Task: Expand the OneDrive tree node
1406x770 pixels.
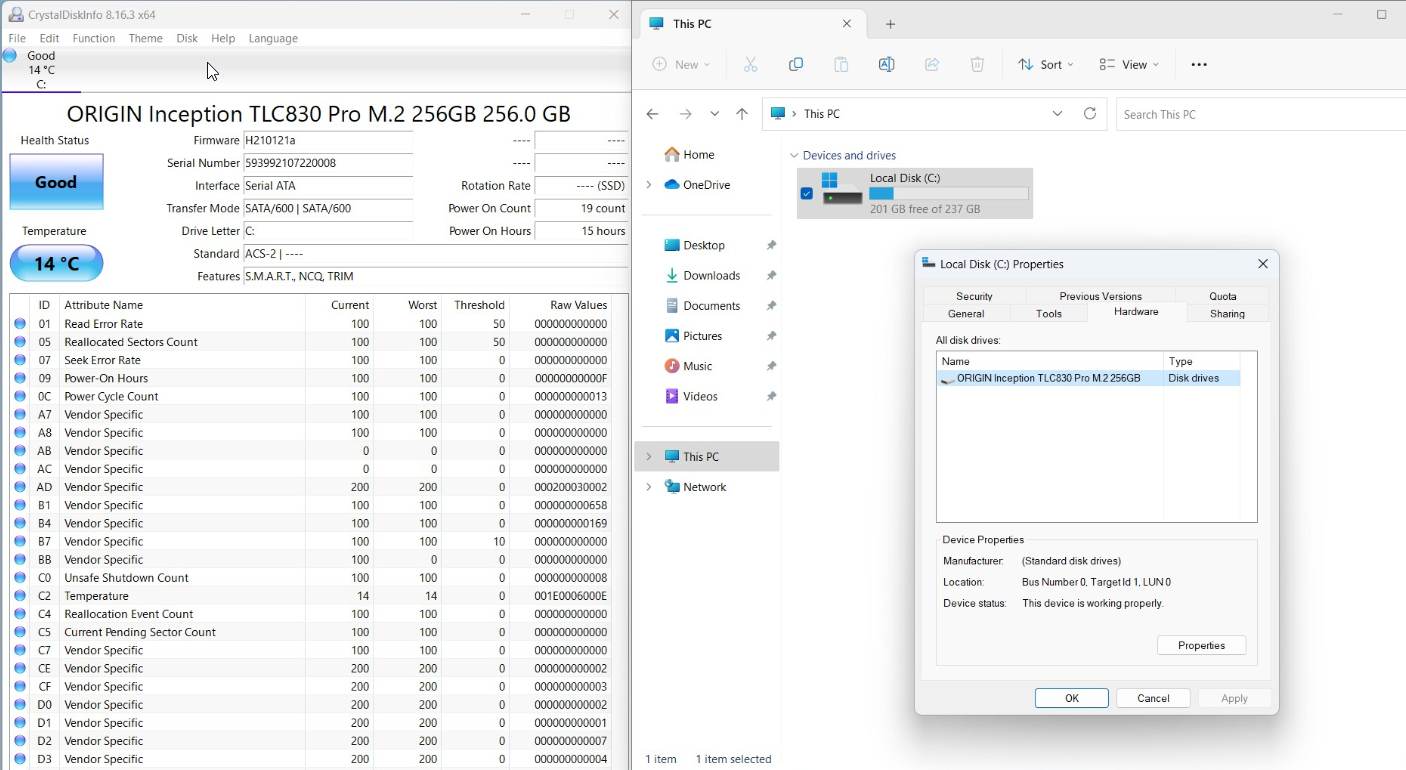Action: [x=649, y=185]
